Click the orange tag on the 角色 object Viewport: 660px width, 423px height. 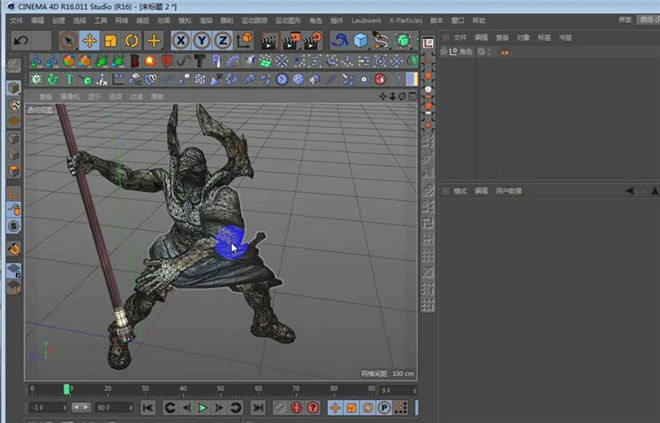click(505, 52)
